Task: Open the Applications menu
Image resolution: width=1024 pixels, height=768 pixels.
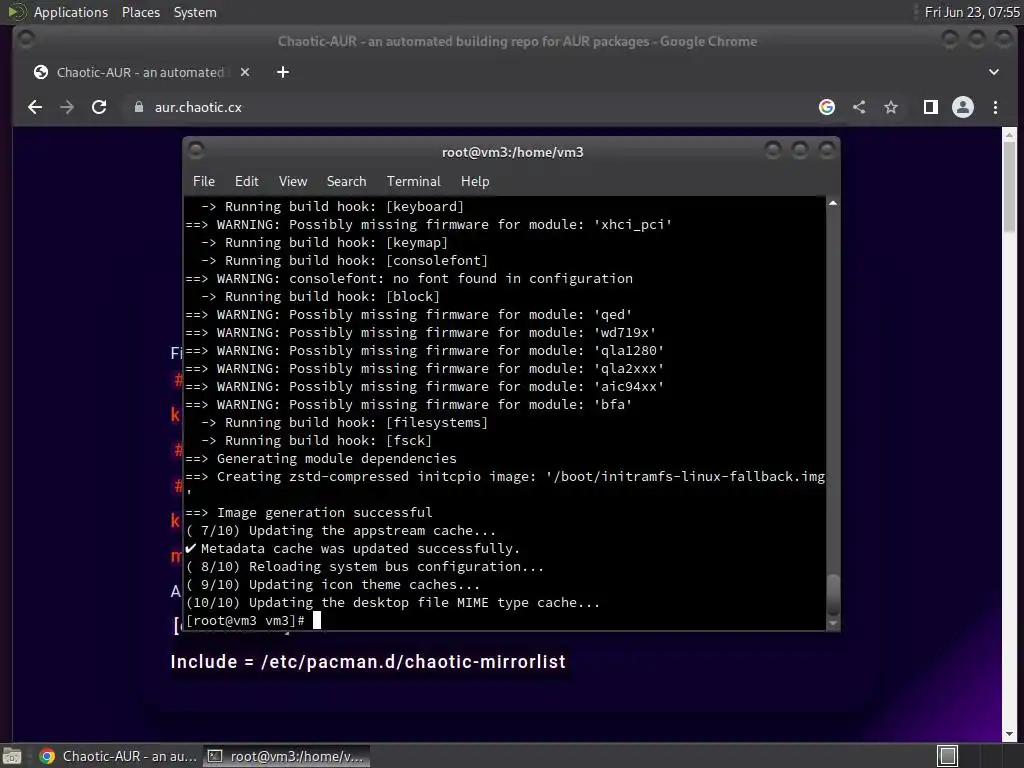Action: [x=71, y=12]
